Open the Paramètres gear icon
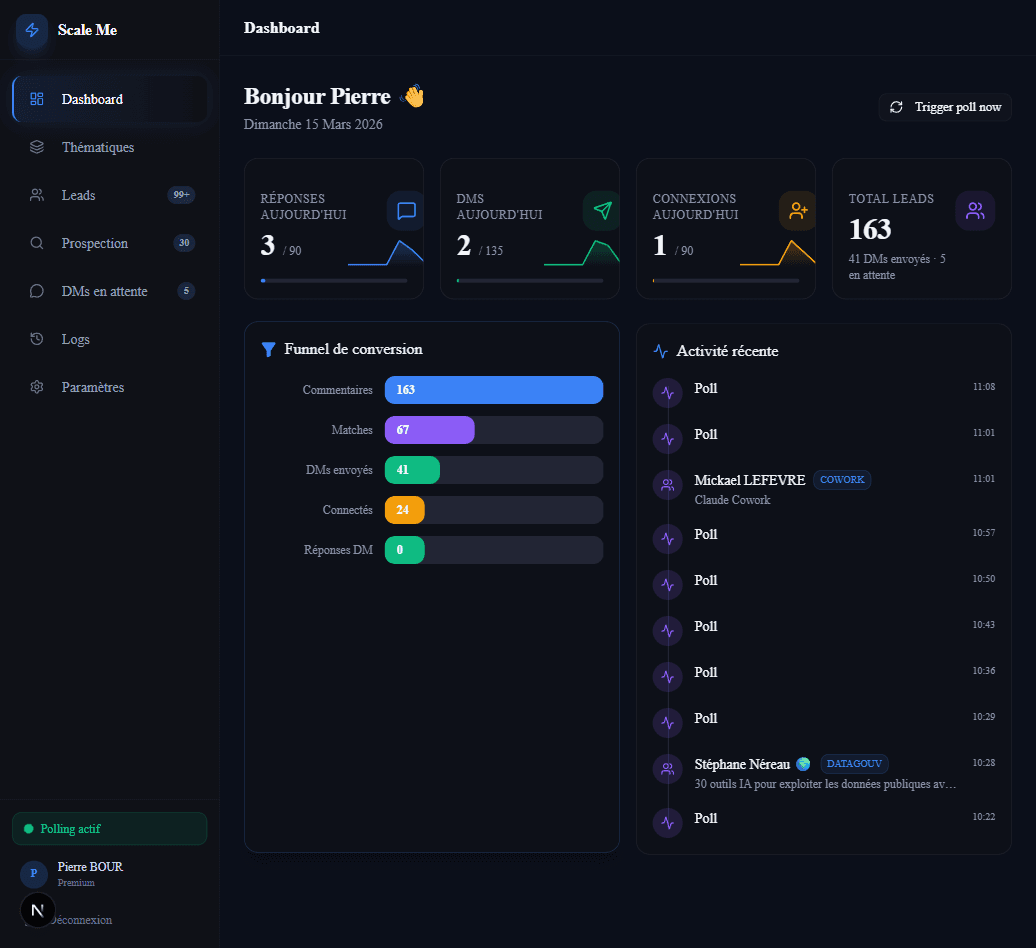The height and width of the screenshot is (948, 1036). 36,386
